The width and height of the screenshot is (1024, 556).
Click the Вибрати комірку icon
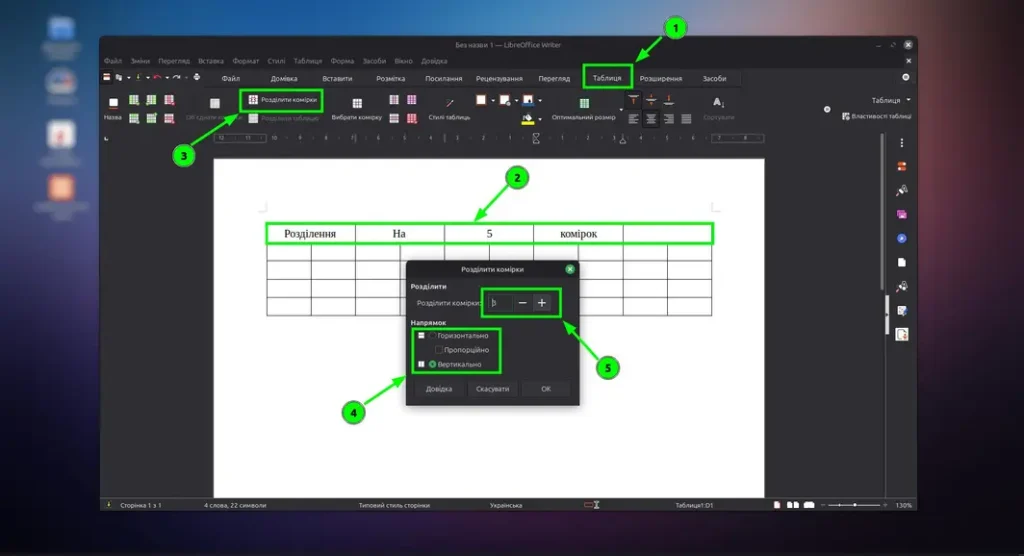pos(357,103)
